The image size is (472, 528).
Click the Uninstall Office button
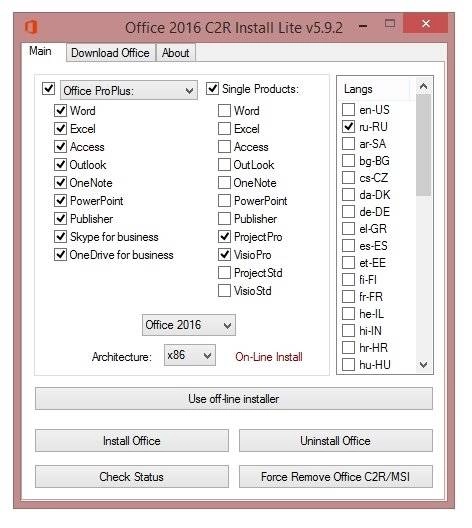(x=336, y=440)
